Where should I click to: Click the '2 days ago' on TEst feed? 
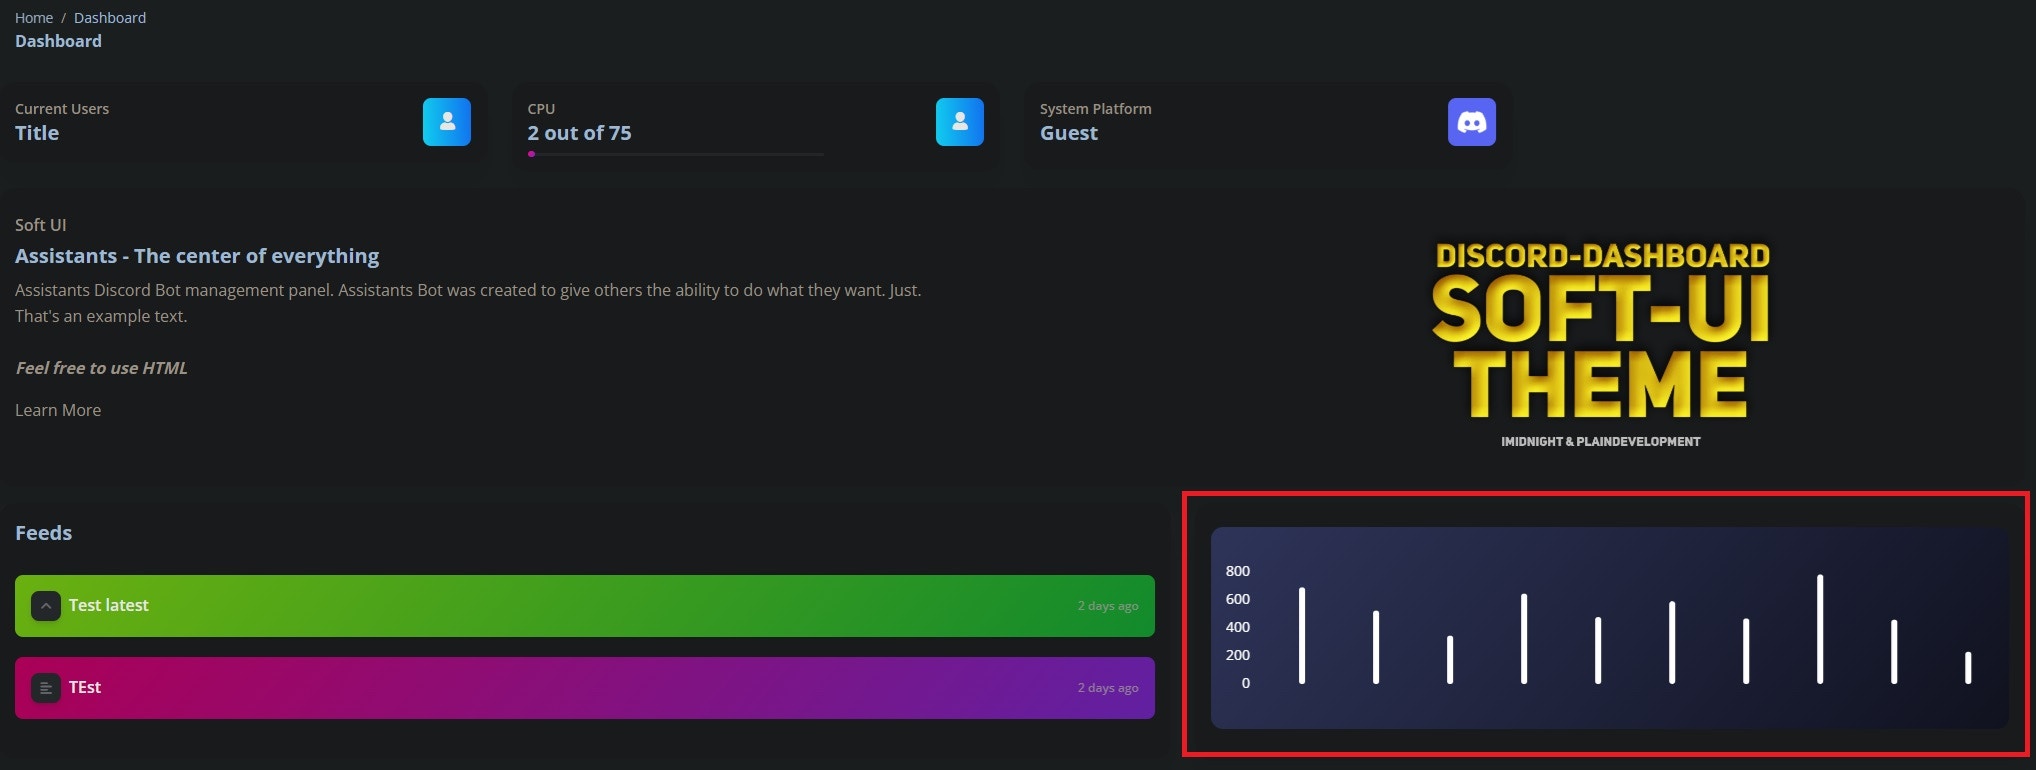(1108, 688)
